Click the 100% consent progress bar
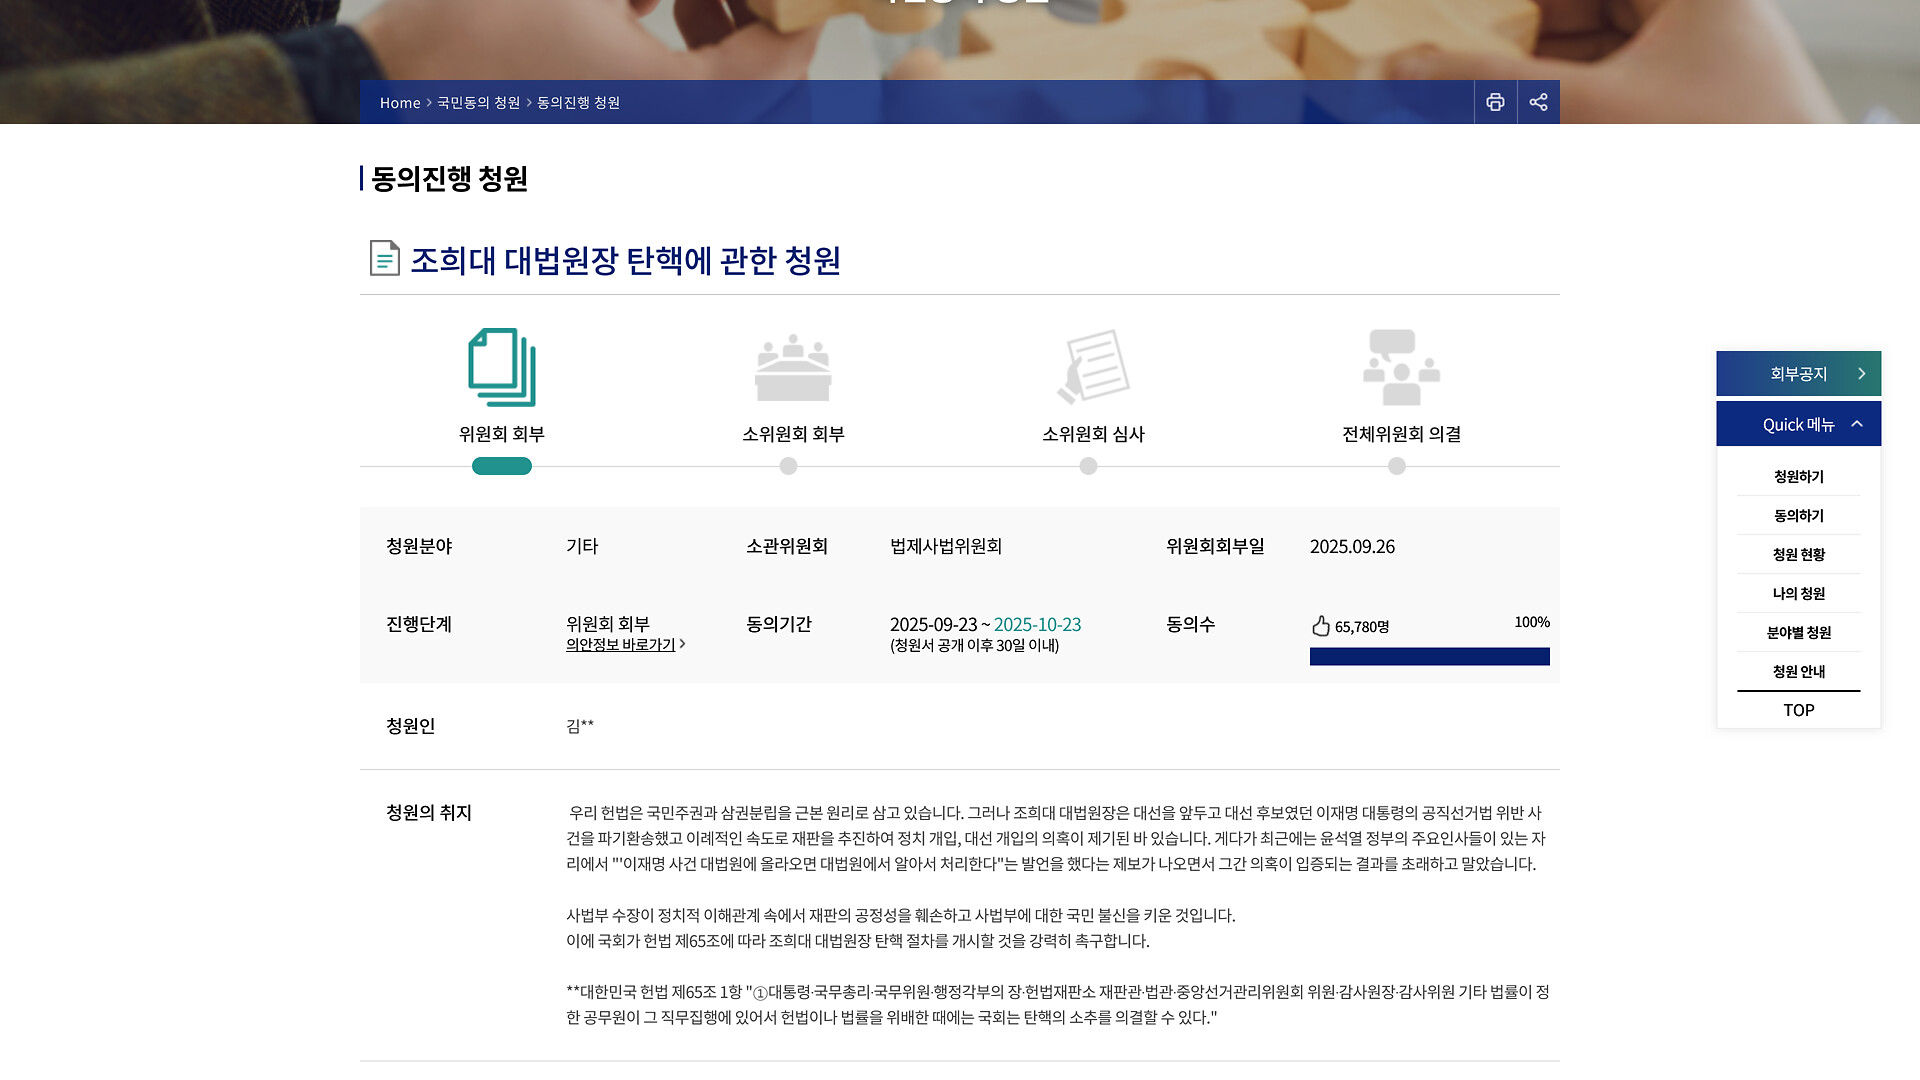This screenshot has width=1920, height=1080. [x=1429, y=656]
